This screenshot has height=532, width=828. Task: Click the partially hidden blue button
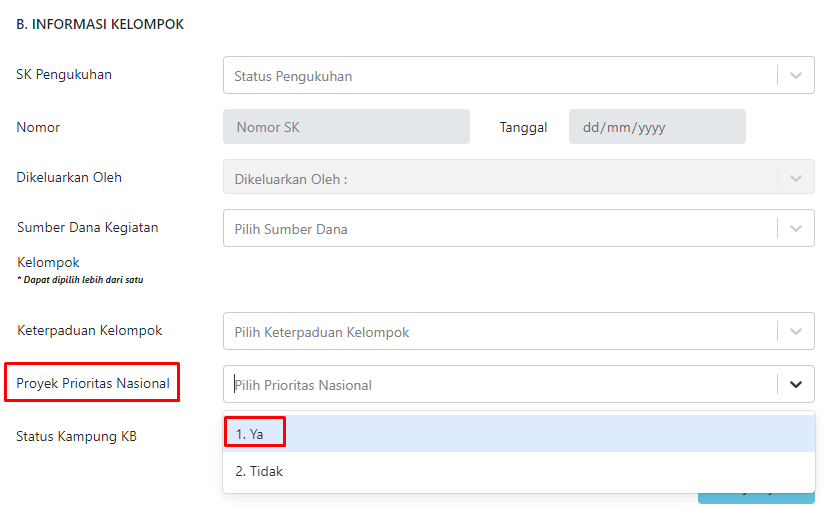pyautogui.click(x=756, y=499)
